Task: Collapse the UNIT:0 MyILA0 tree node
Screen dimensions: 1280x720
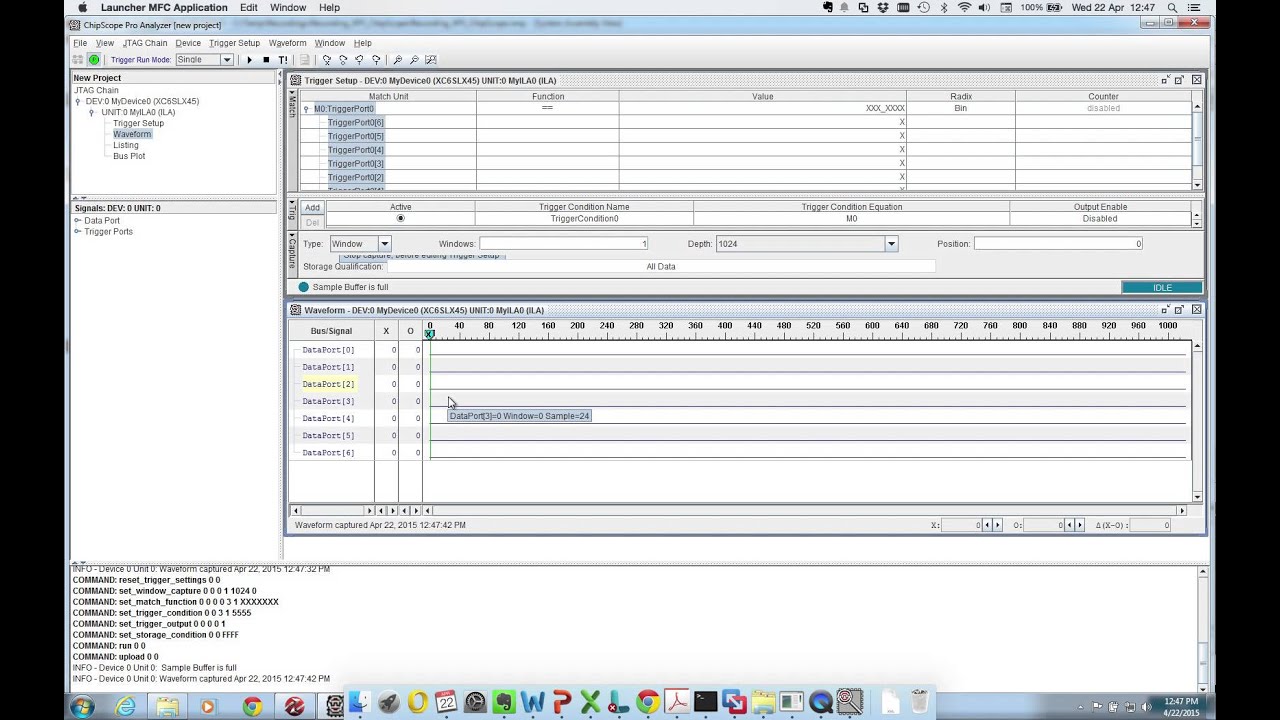Action: click(x=92, y=112)
